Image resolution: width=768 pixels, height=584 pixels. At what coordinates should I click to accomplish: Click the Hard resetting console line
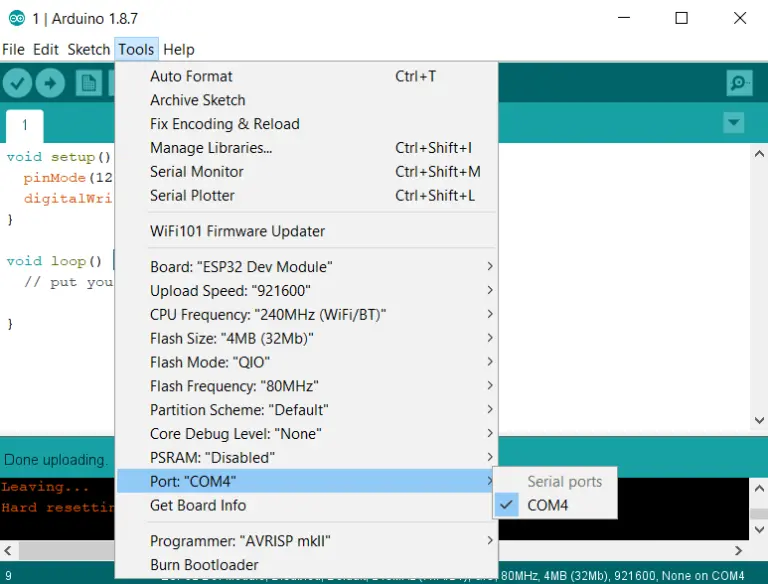tap(57, 508)
